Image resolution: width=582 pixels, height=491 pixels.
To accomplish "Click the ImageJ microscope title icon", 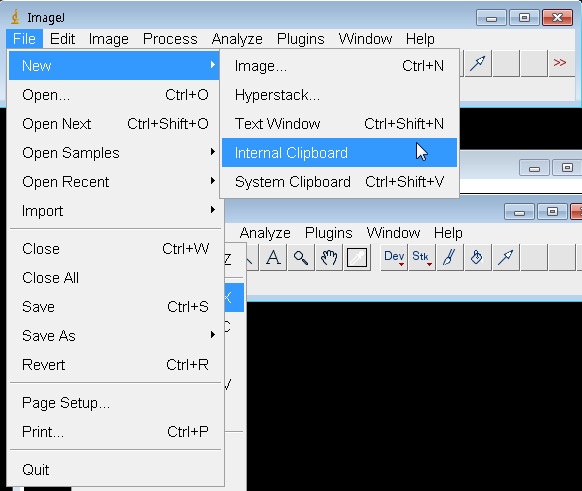I will point(16,17).
